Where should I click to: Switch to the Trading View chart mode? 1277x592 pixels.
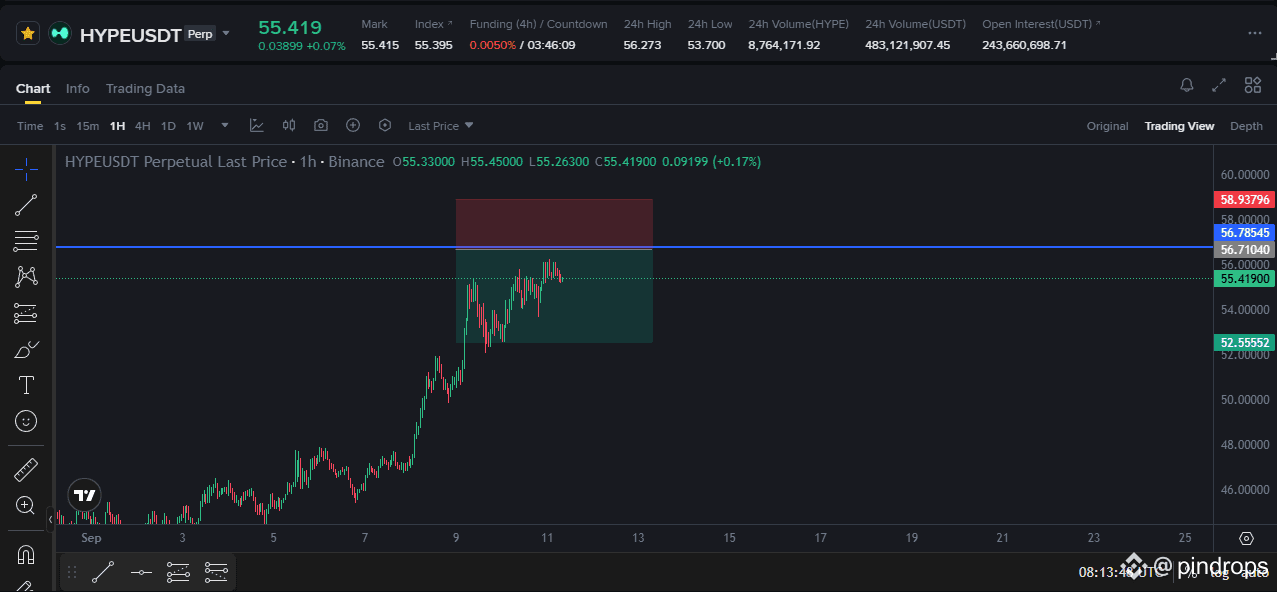[x=1180, y=126]
